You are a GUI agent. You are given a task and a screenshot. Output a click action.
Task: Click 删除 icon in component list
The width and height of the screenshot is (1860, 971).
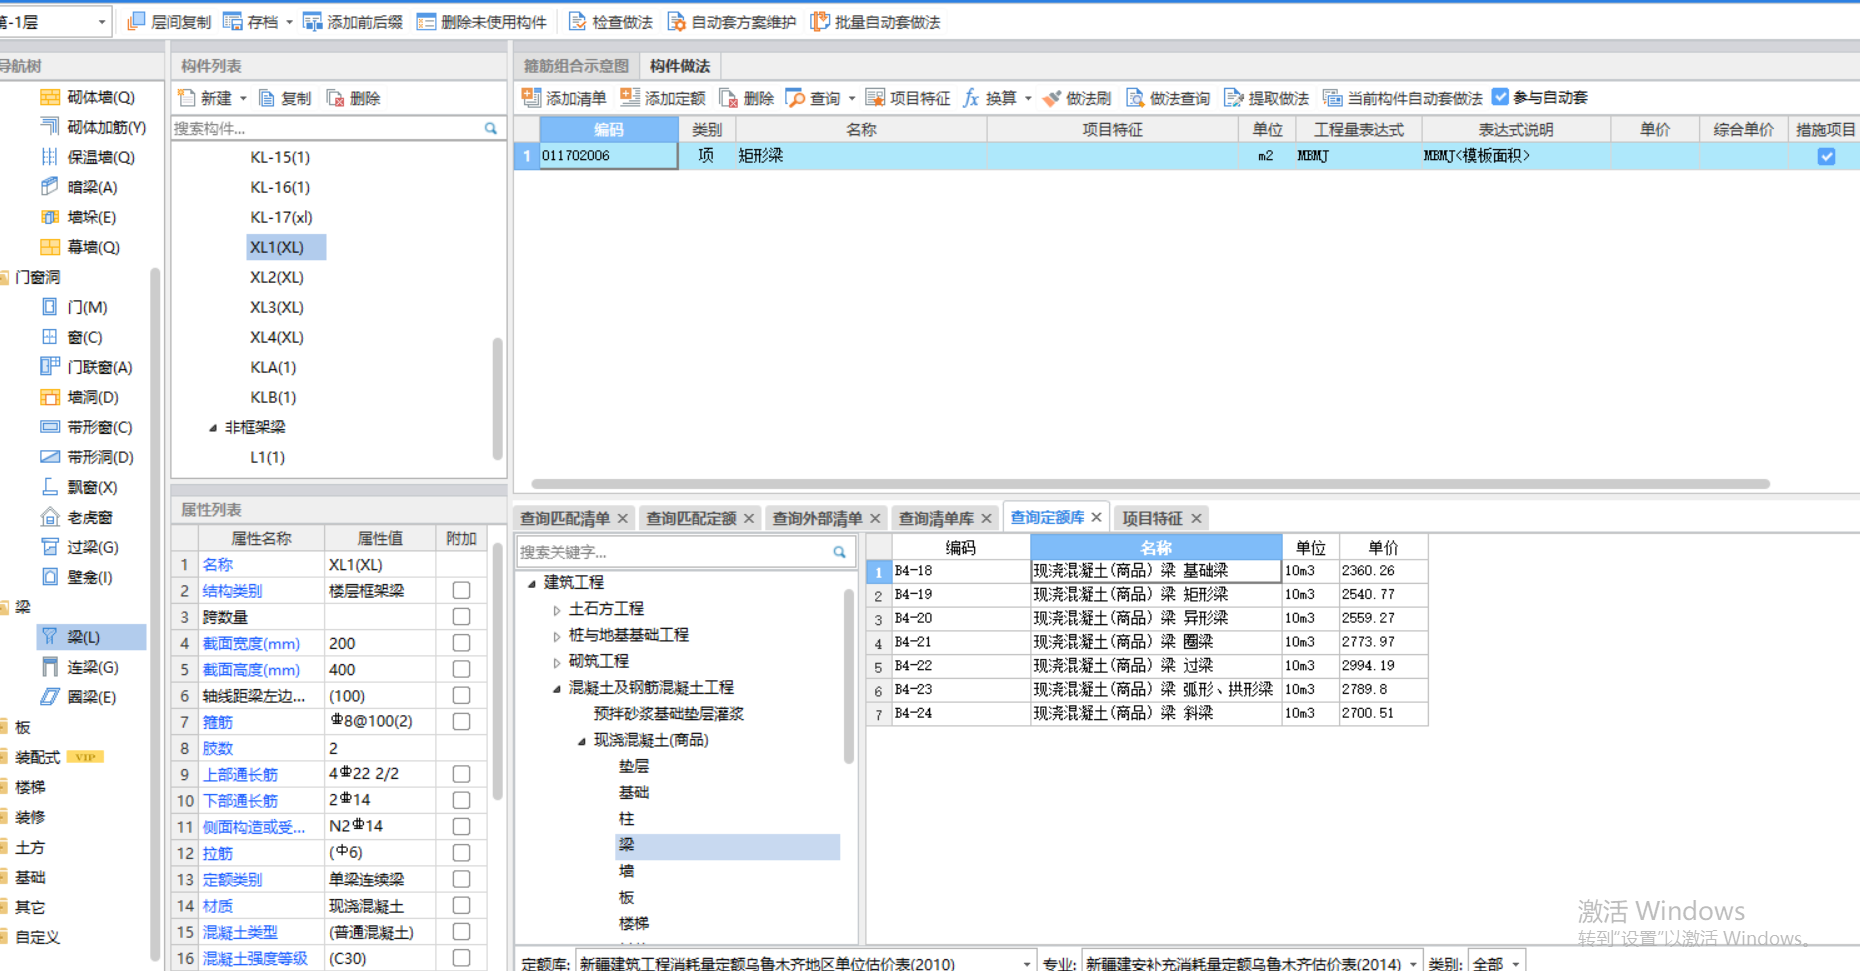coord(335,98)
